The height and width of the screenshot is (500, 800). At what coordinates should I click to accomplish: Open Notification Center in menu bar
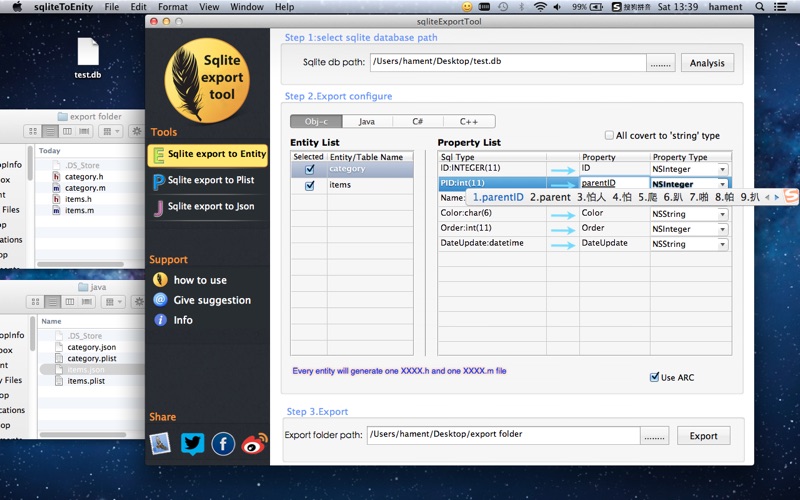click(x=780, y=7)
